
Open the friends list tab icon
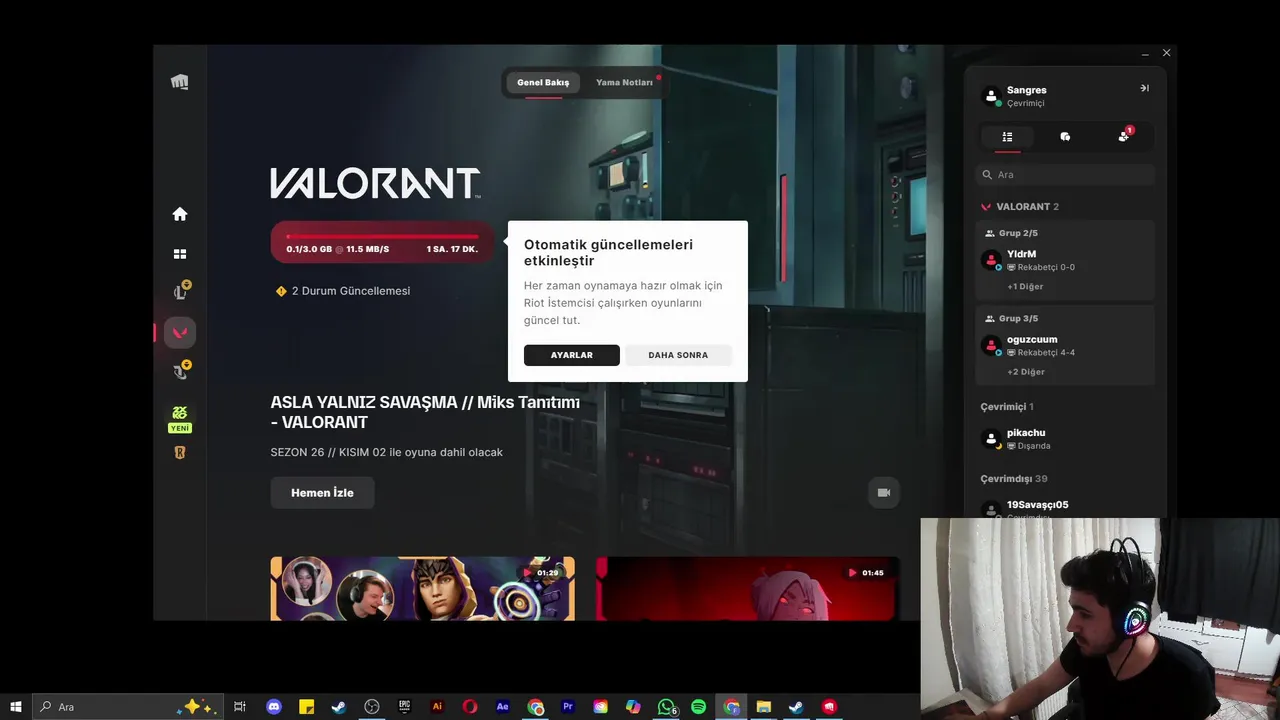[x=1007, y=136]
